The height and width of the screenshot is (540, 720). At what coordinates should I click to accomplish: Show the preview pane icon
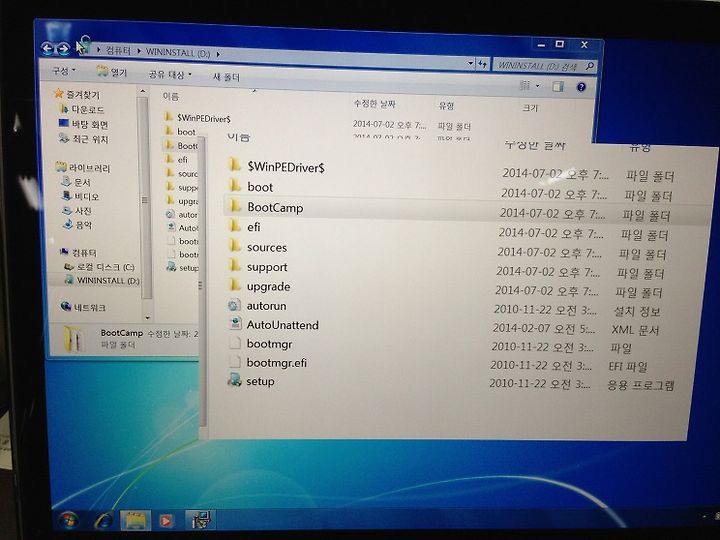click(x=557, y=86)
